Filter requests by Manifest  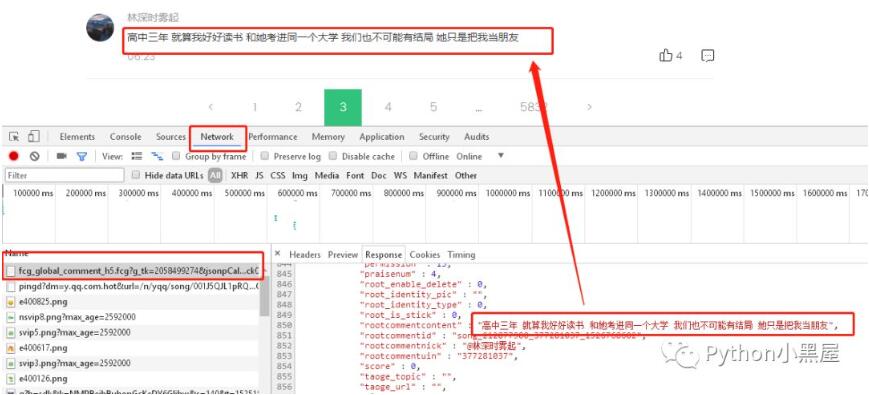click(431, 176)
